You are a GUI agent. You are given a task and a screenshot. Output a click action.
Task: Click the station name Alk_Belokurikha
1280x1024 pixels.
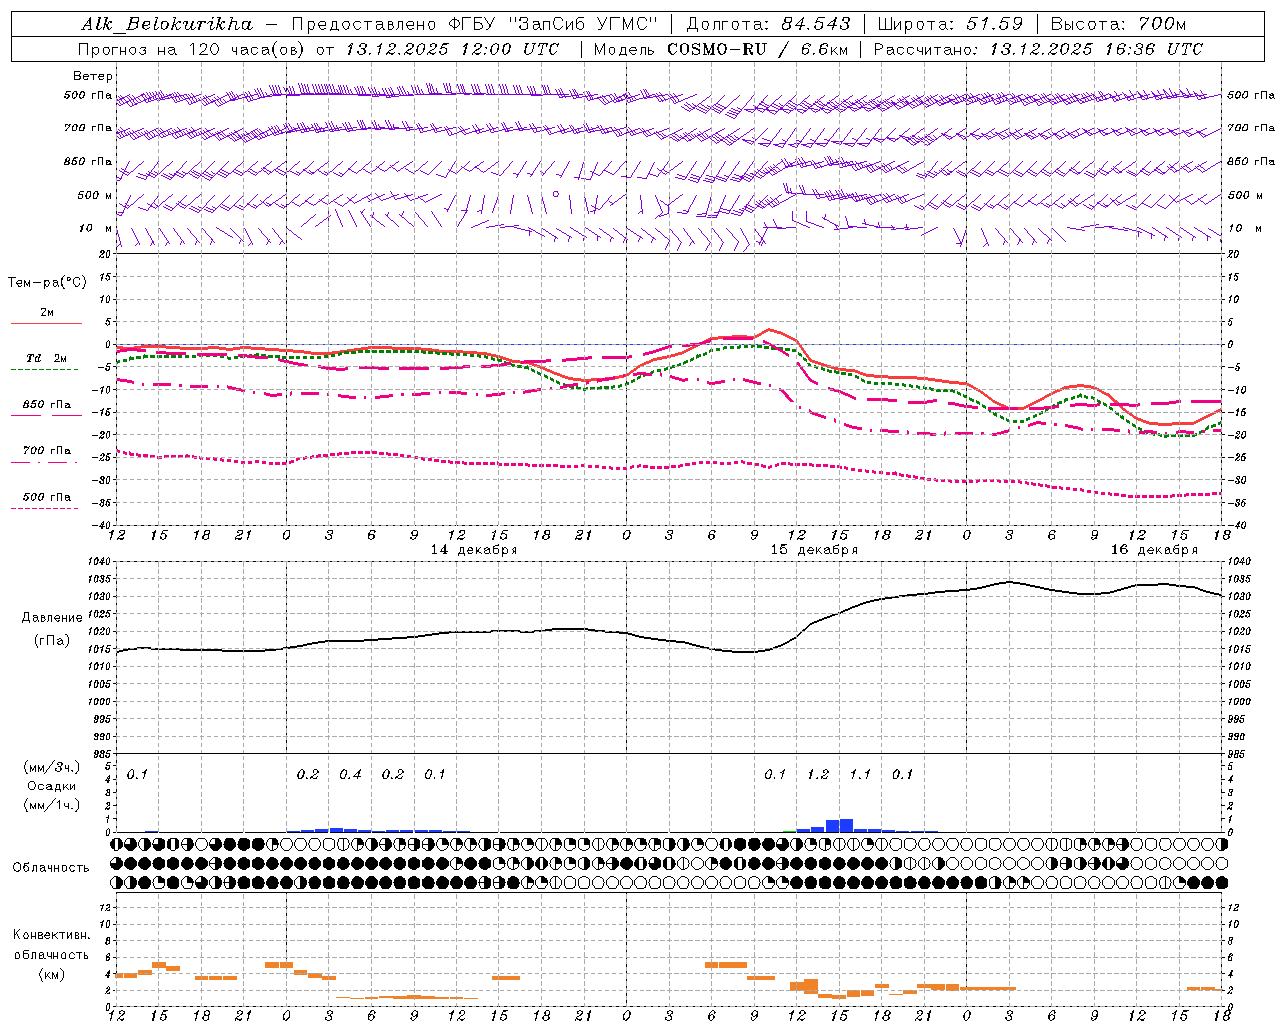[x=167, y=24]
